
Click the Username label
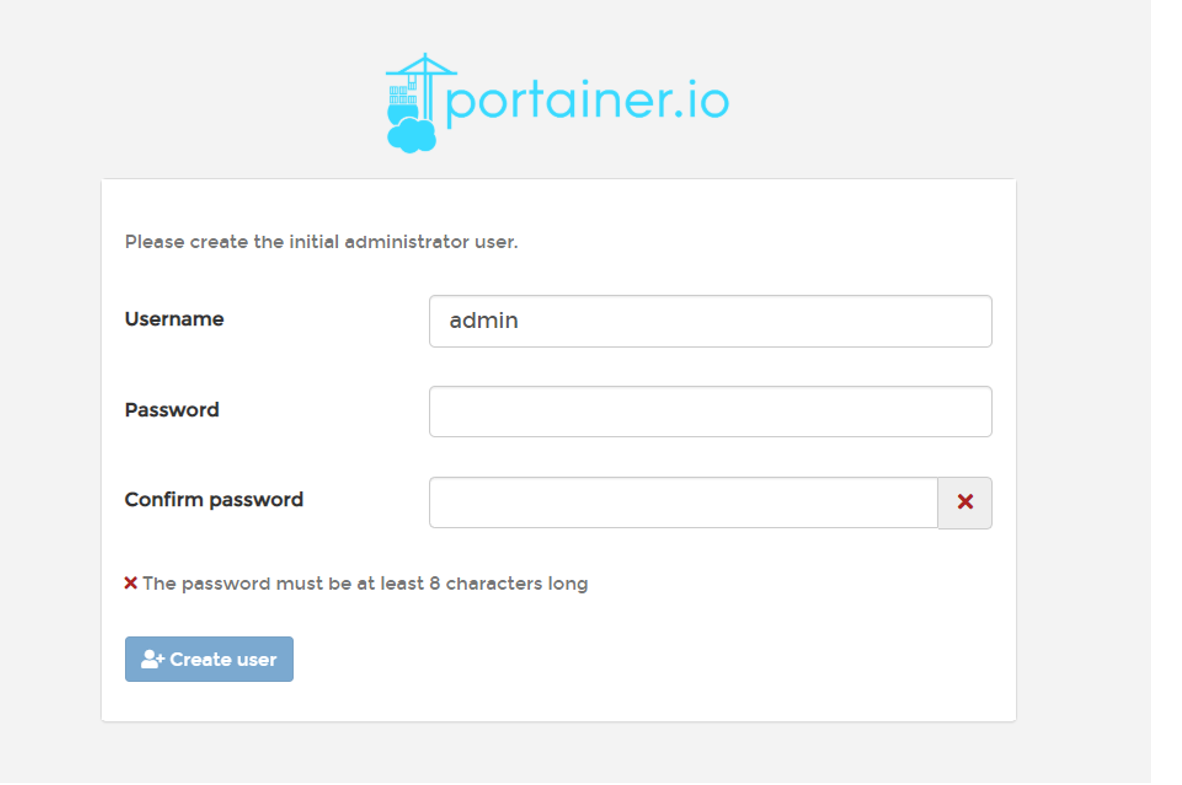[x=174, y=319]
